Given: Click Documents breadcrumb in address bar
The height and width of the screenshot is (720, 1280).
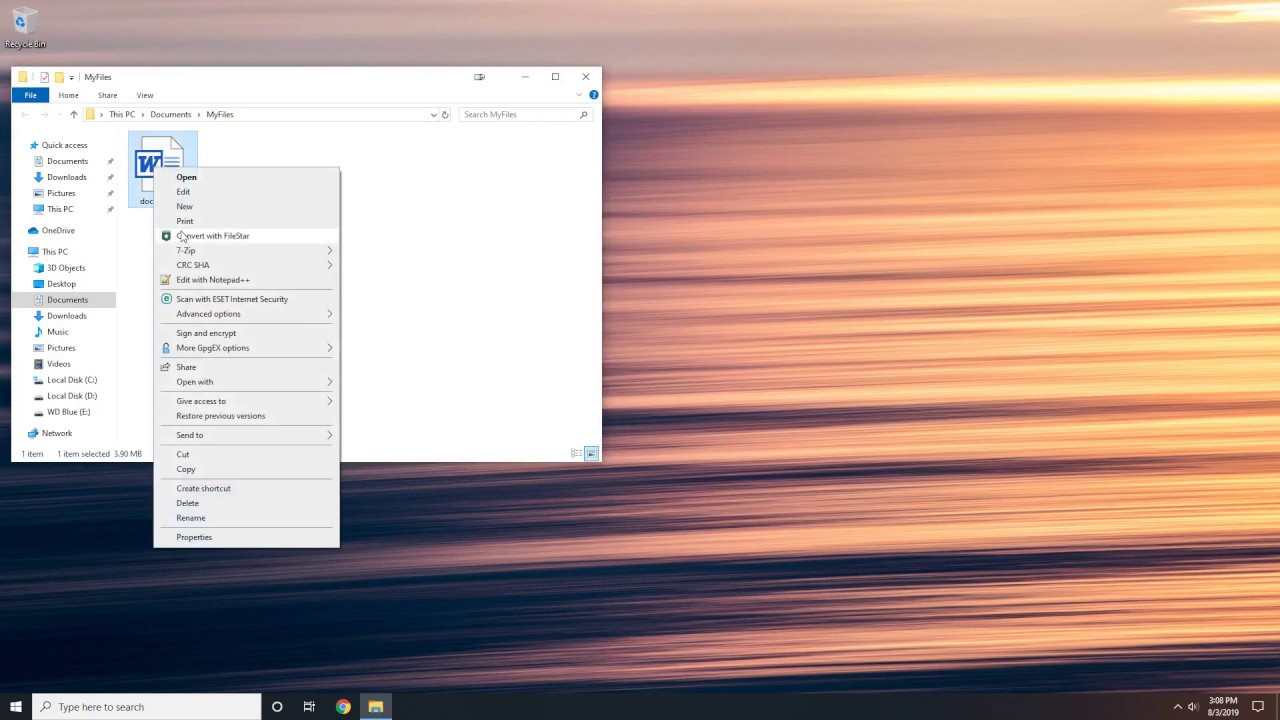Looking at the screenshot, I should pos(170,114).
